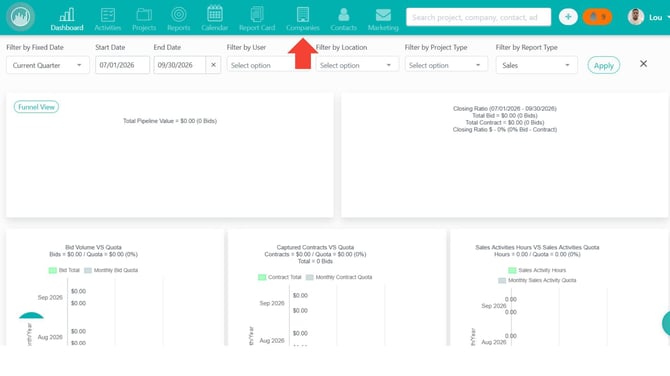Open Filter by Project Type dropdown
Image resolution: width=670 pixels, height=376 pixels.
446,65
